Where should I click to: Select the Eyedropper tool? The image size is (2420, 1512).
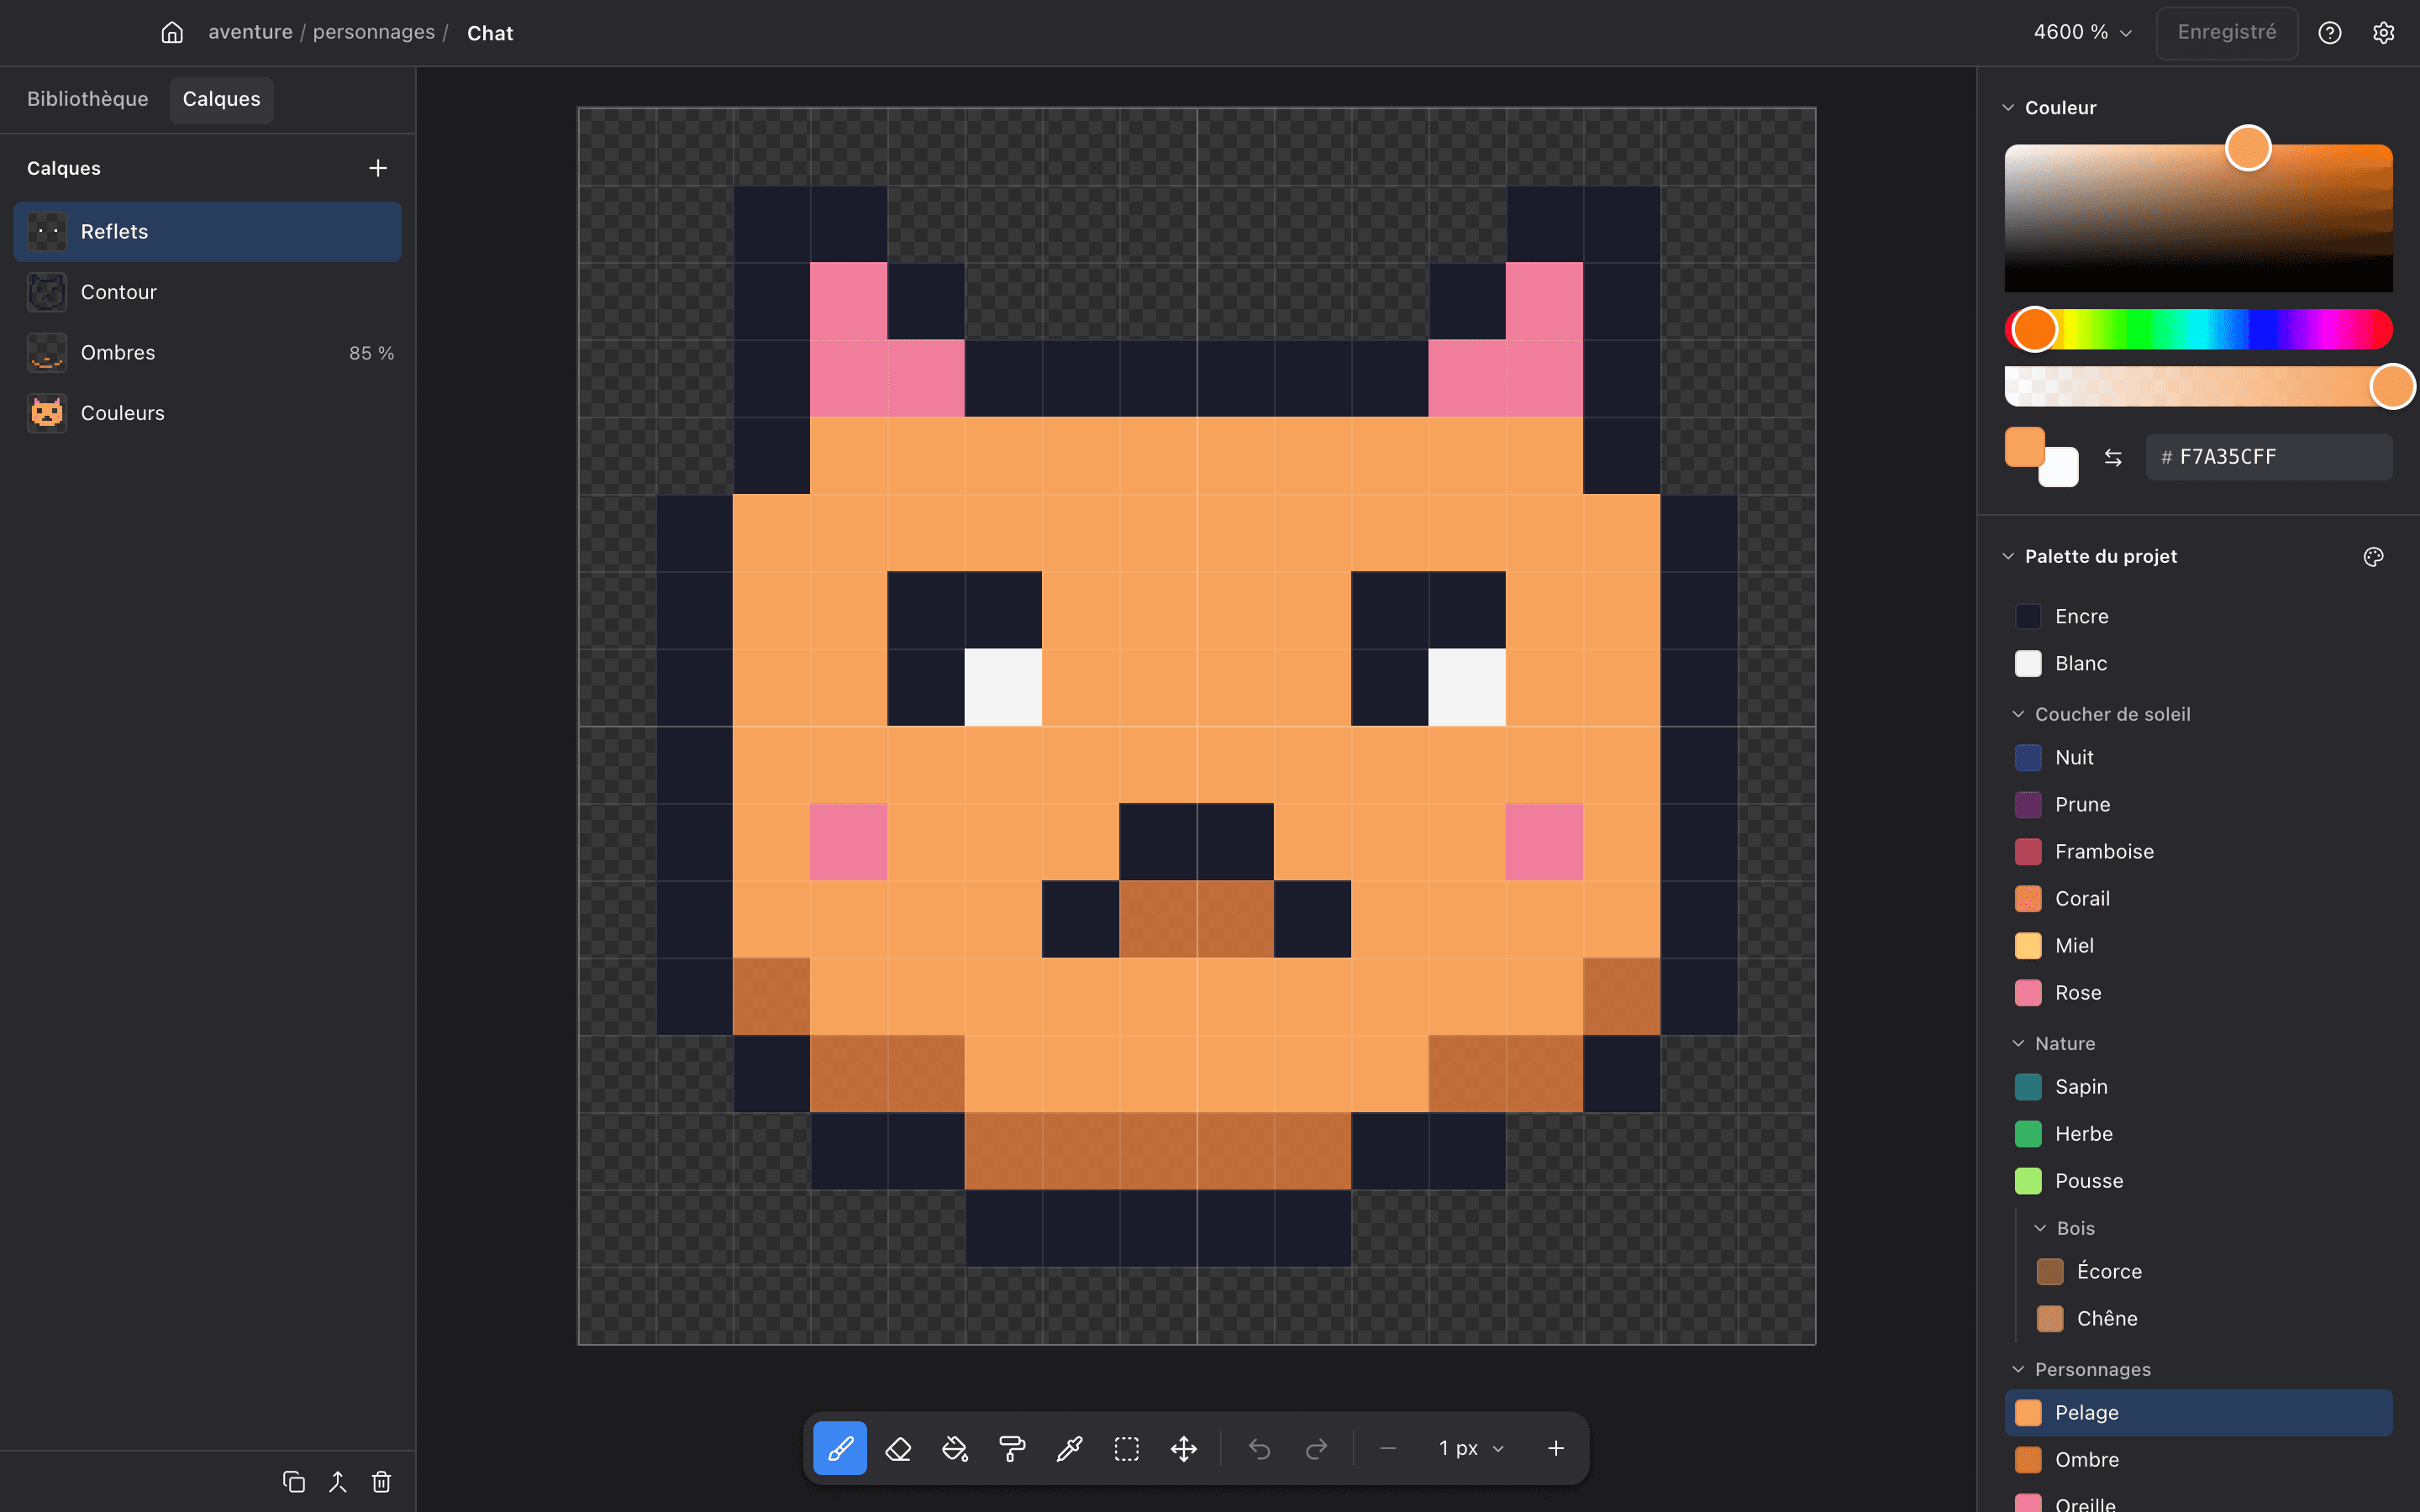1069,1448
